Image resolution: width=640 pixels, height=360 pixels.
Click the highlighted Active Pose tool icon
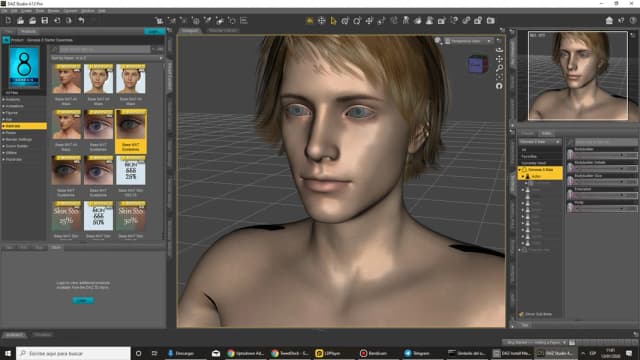[x=309, y=20]
